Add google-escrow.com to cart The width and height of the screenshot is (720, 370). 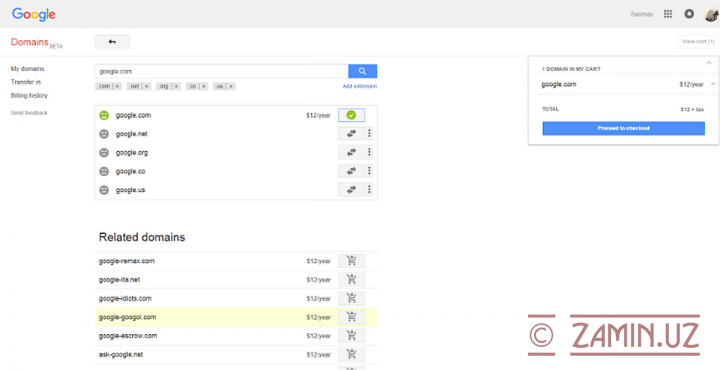coord(352,336)
